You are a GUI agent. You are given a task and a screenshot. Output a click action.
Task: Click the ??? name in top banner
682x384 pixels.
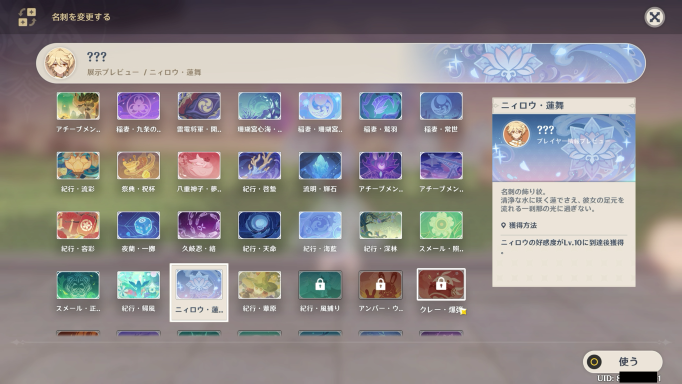(97, 57)
